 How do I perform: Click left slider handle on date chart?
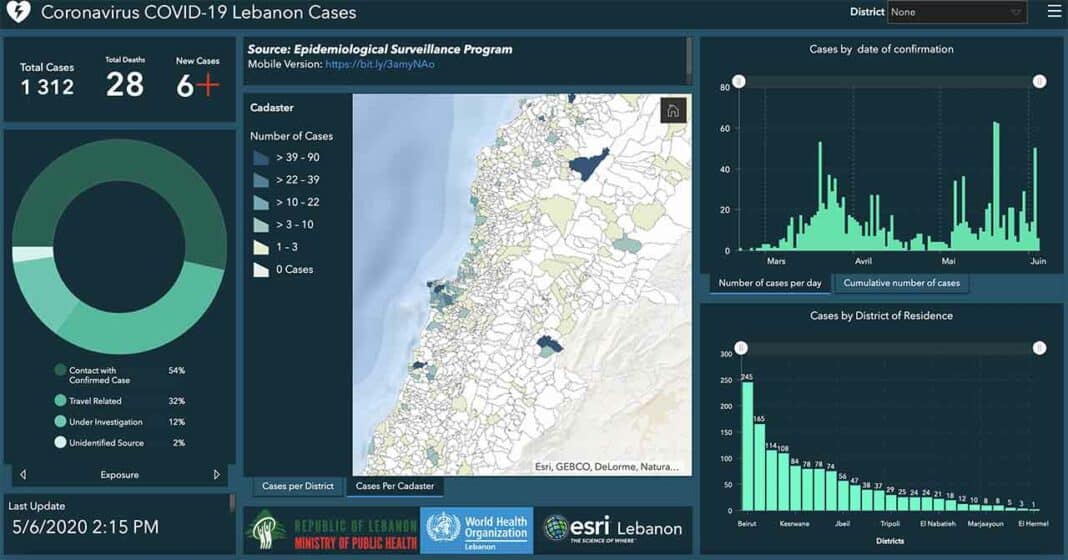pyautogui.click(x=739, y=81)
